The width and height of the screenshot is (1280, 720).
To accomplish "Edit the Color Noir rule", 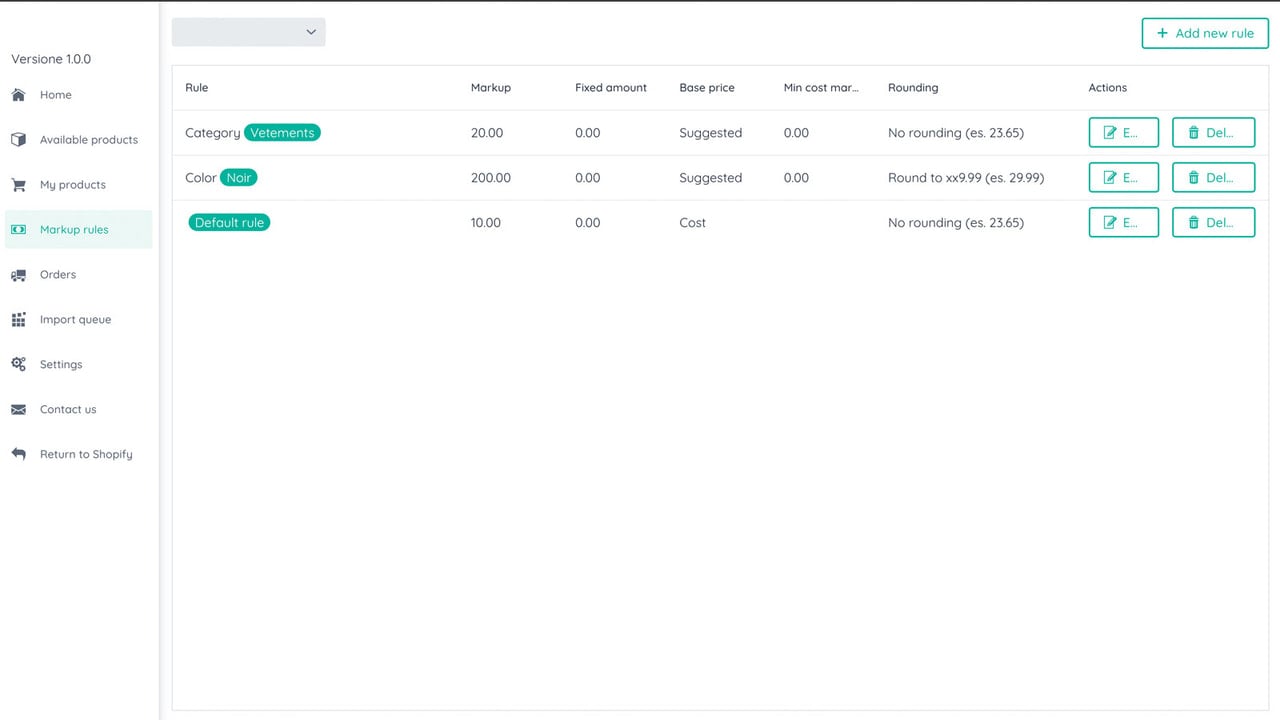I will coord(1124,178).
